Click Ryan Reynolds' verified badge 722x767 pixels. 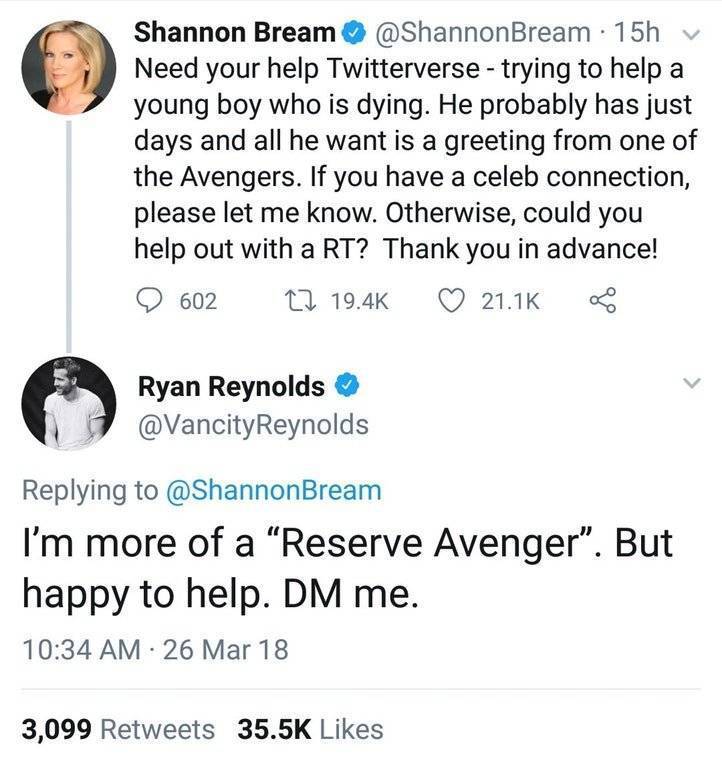click(x=346, y=386)
